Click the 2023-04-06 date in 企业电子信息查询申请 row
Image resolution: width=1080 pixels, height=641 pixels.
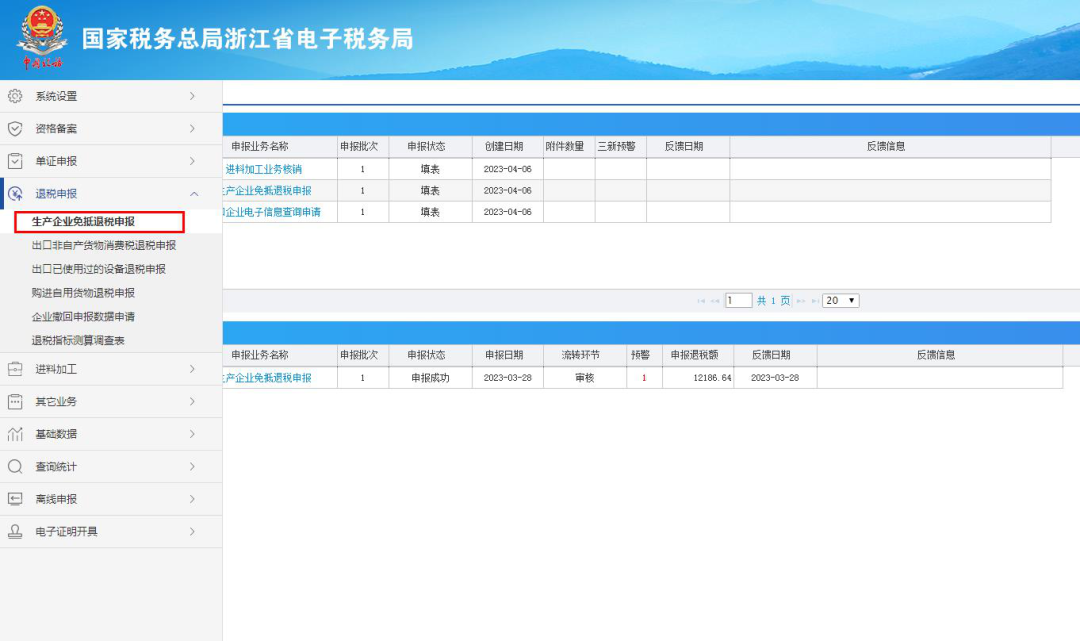[508, 212]
